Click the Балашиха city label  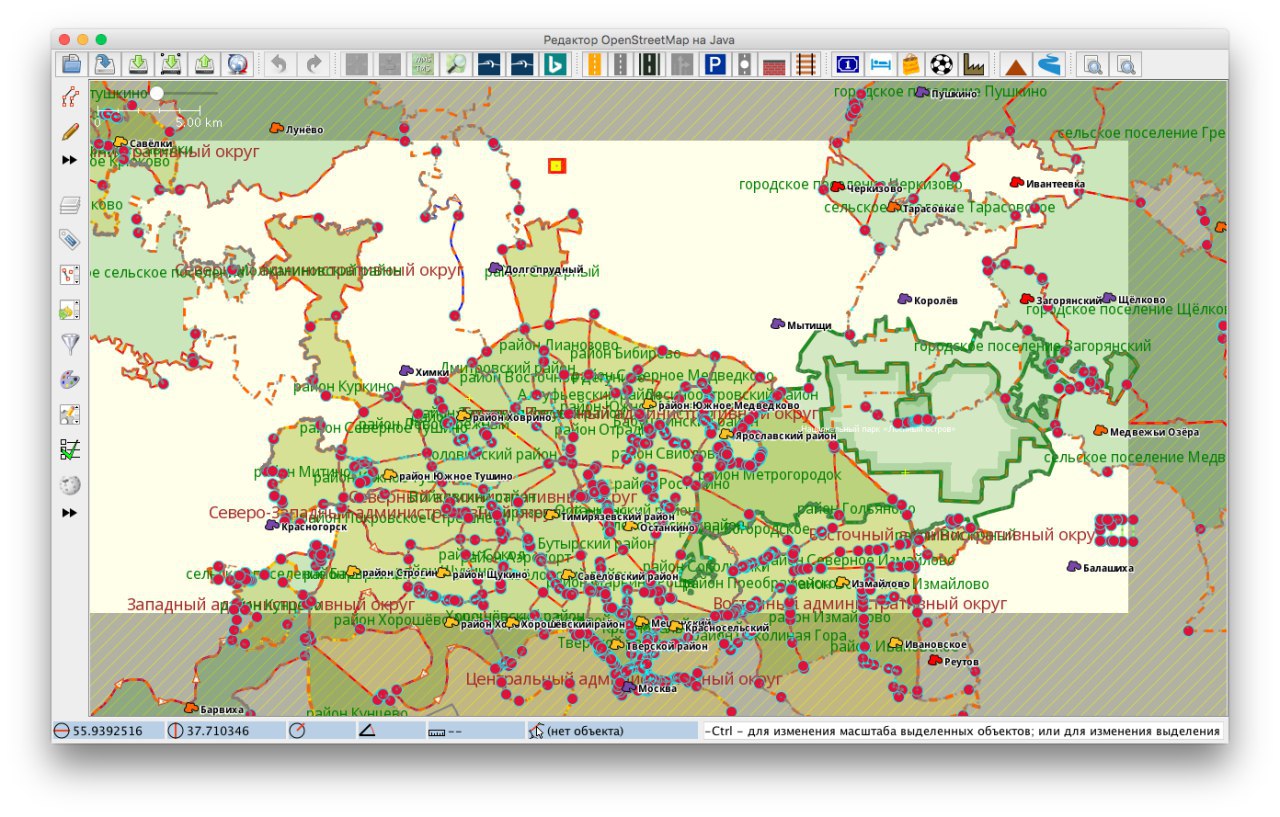click(x=1109, y=567)
